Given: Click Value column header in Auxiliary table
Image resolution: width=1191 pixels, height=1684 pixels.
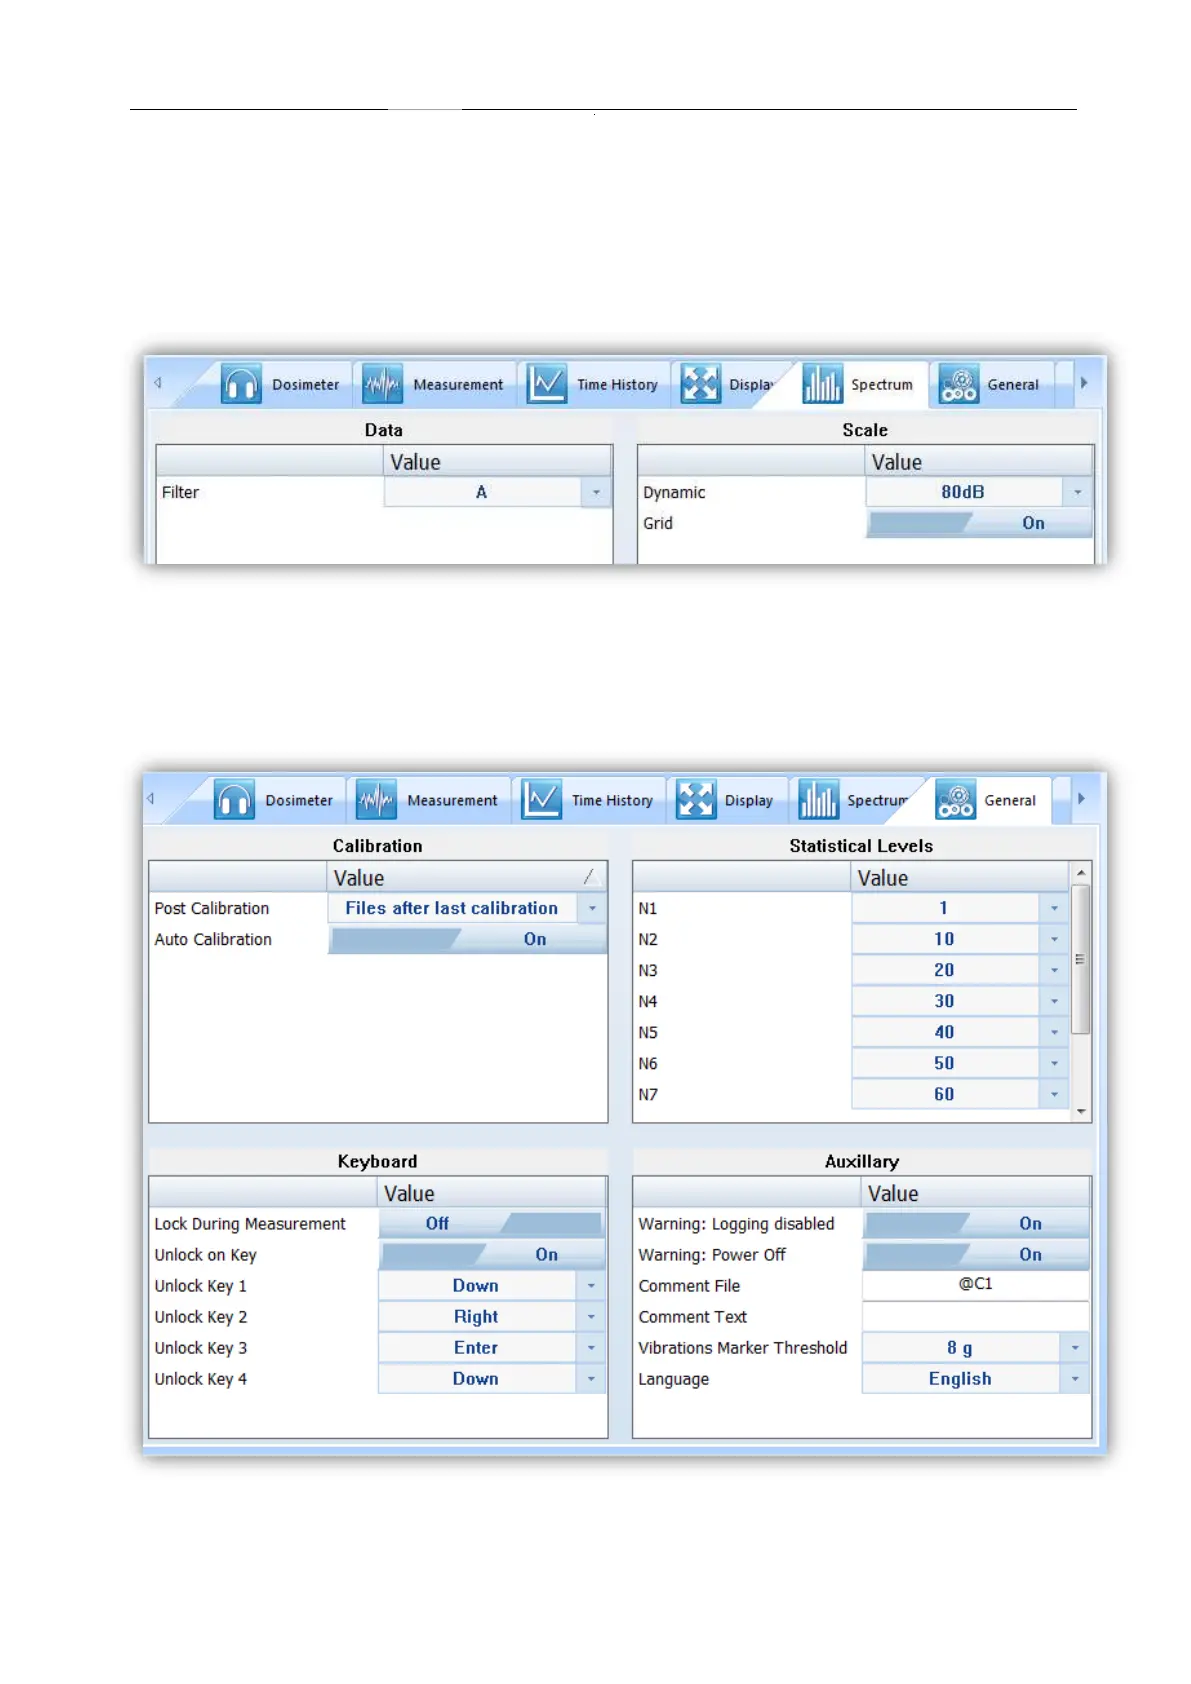Looking at the screenshot, I should [x=975, y=1193].
